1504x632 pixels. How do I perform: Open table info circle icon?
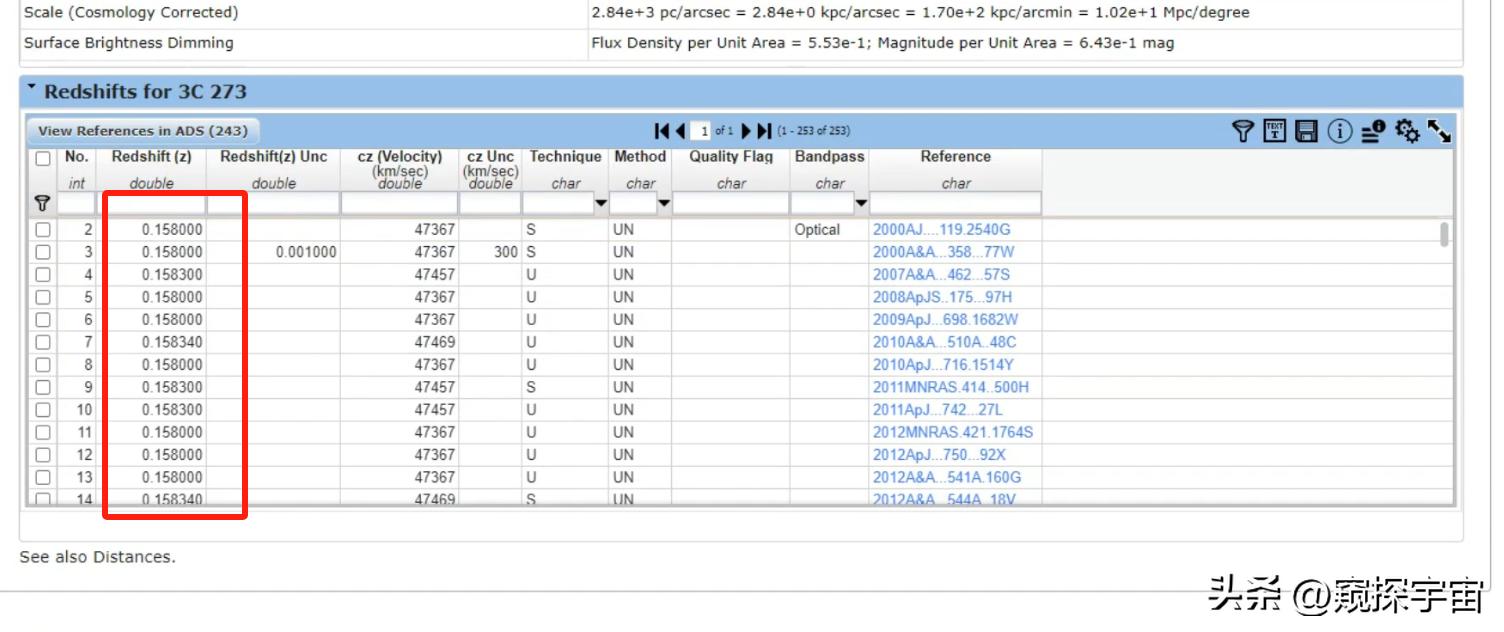point(1340,131)
